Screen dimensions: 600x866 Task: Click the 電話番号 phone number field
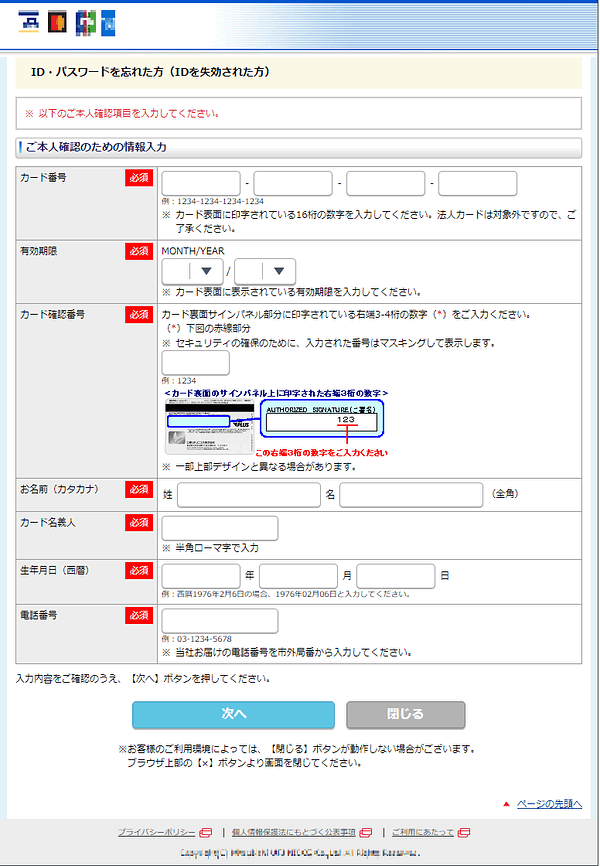pyautogui.click(x=220, y=621)
